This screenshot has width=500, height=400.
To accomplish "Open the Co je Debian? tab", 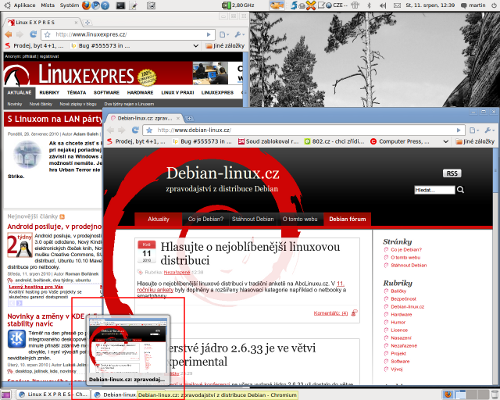I will pyautogui.click(x=206, y=219).
